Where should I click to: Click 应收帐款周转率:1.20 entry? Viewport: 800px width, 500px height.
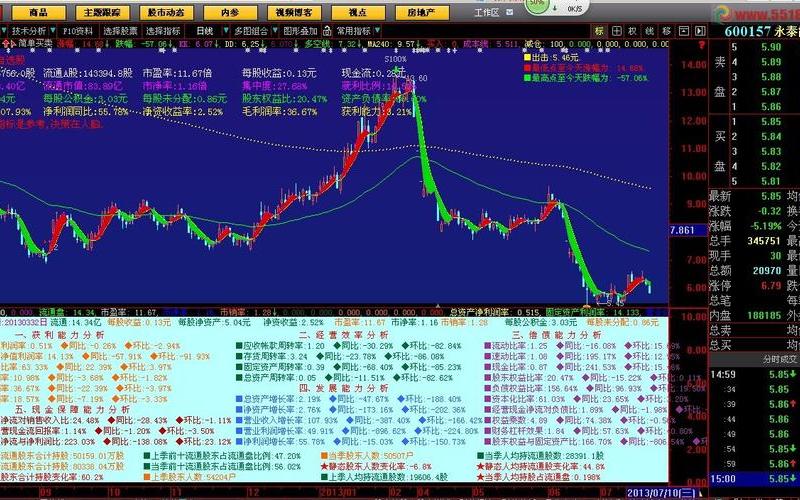tap(281, 345)
